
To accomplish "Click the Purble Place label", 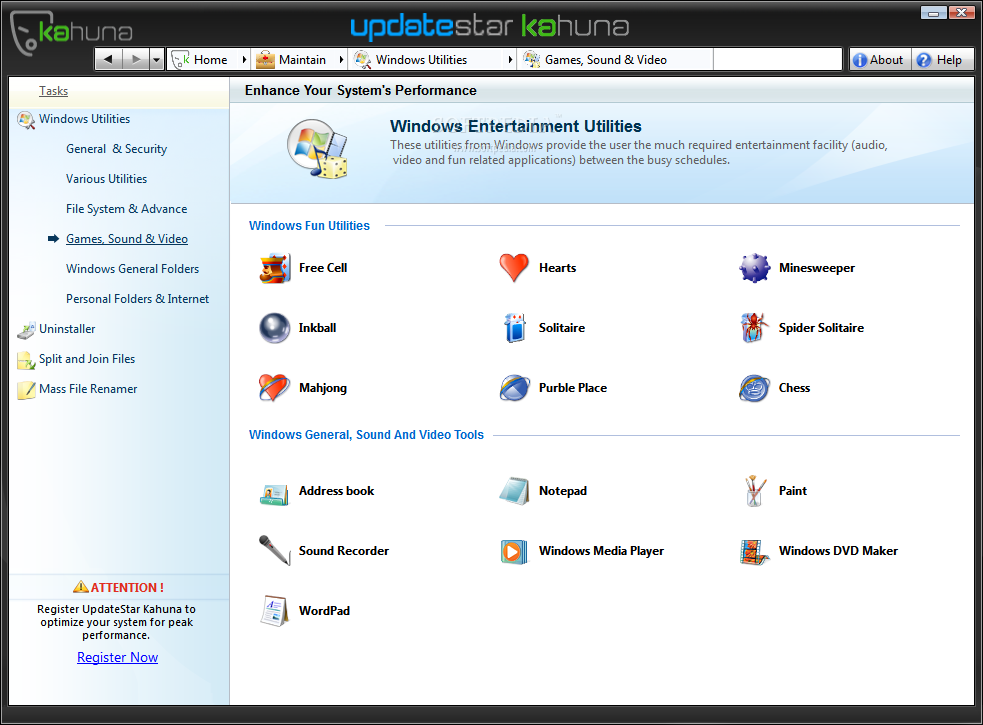I will (x=573, y=388).
